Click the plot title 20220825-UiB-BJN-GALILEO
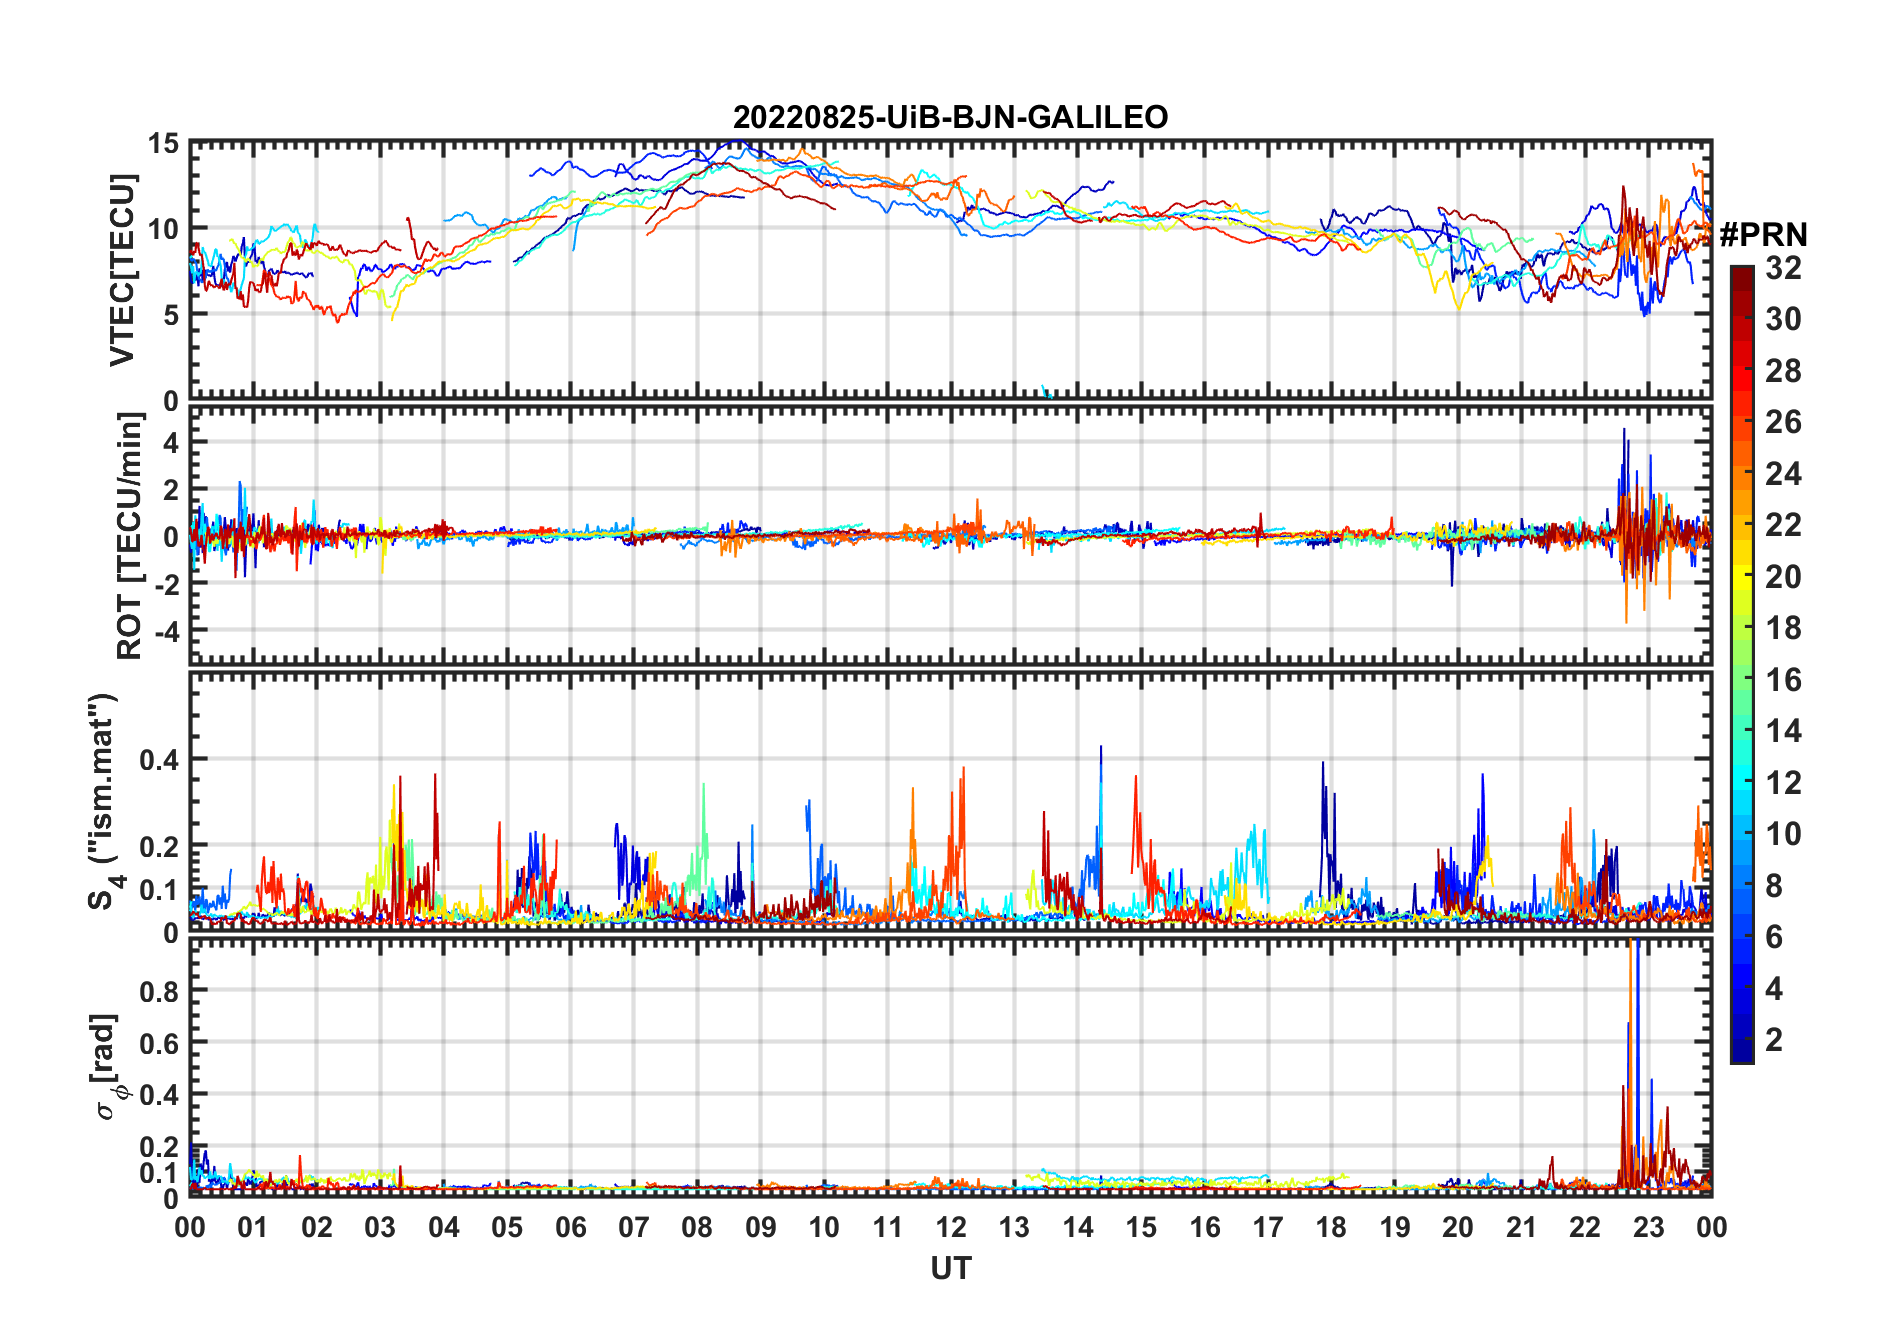The image size is (1902, 1330). tap(950, 118)
